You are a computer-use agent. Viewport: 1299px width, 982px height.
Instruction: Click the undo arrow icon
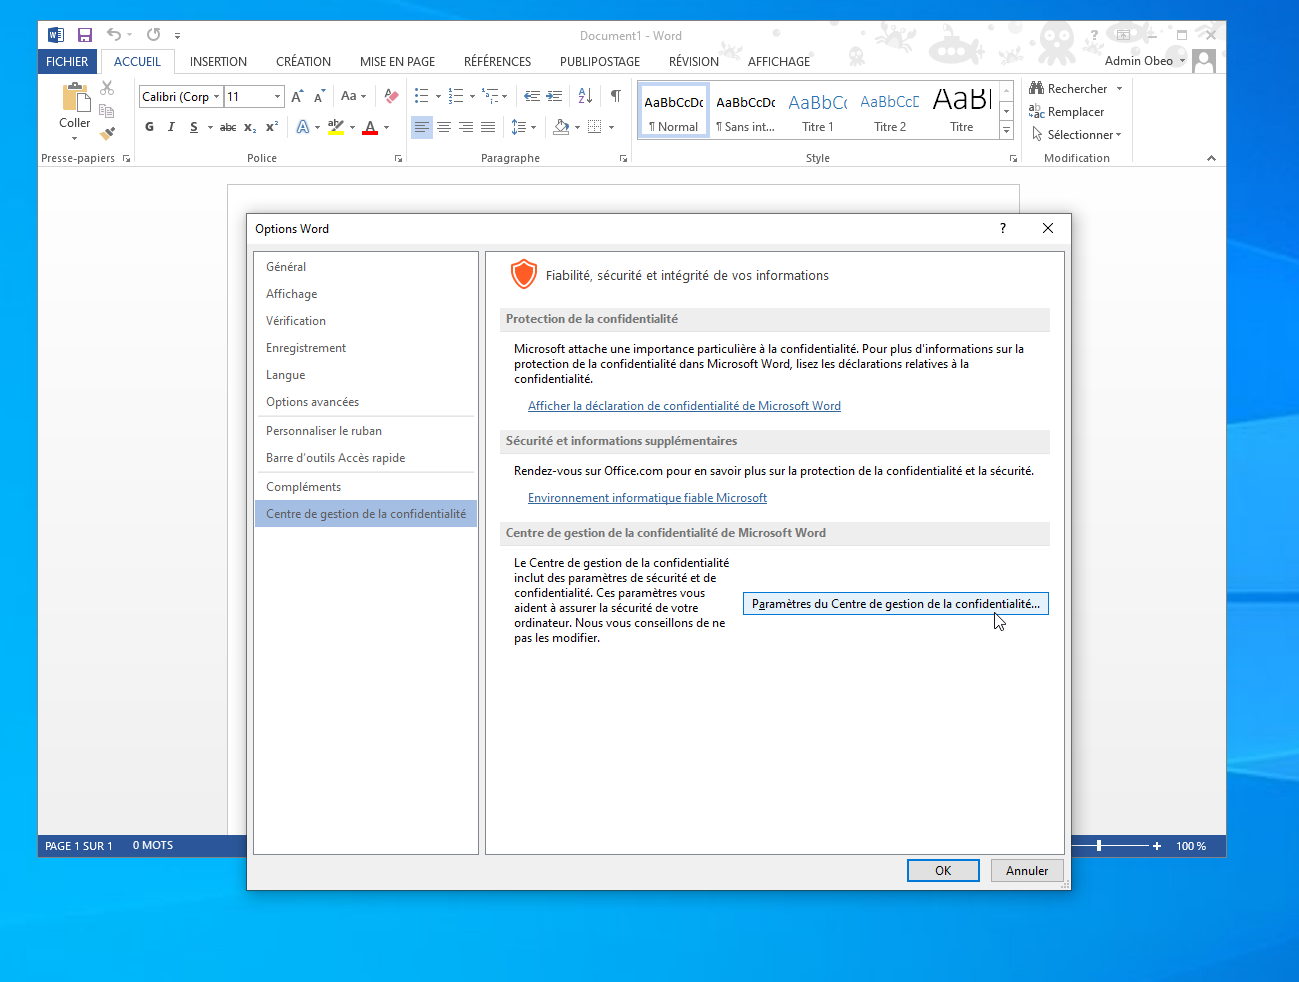[114, 35]
